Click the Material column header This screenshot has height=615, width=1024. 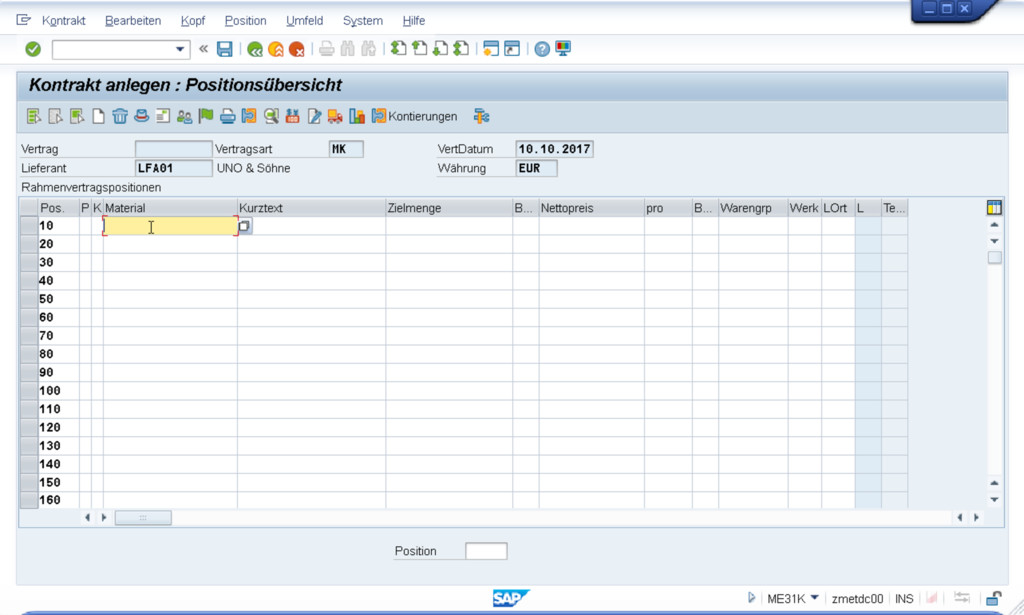point(170,208)
